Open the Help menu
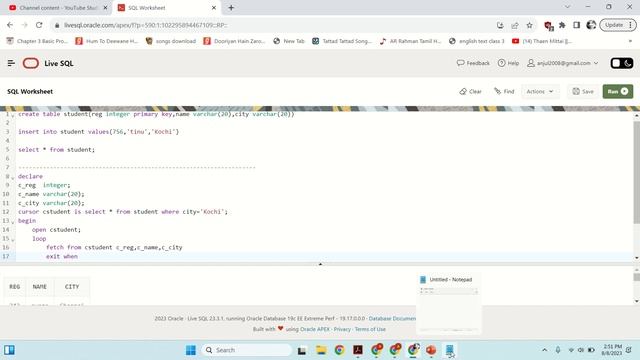 point(508,63)
